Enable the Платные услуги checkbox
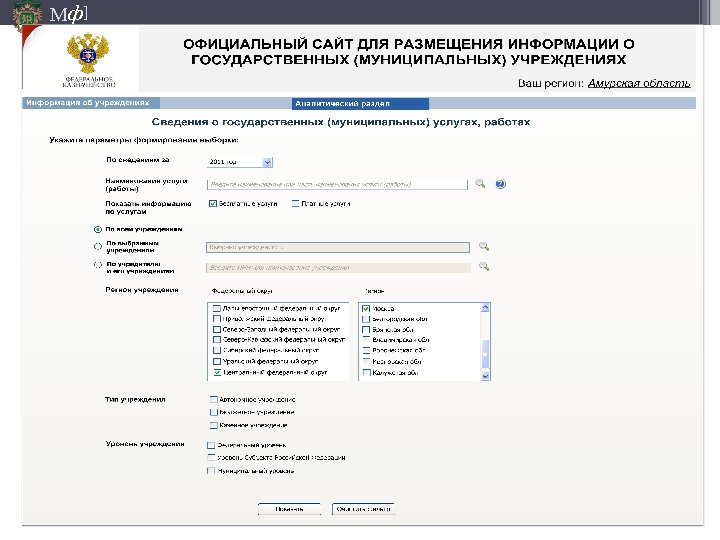This screenshot has width=720, height=540. coord(295,203)
